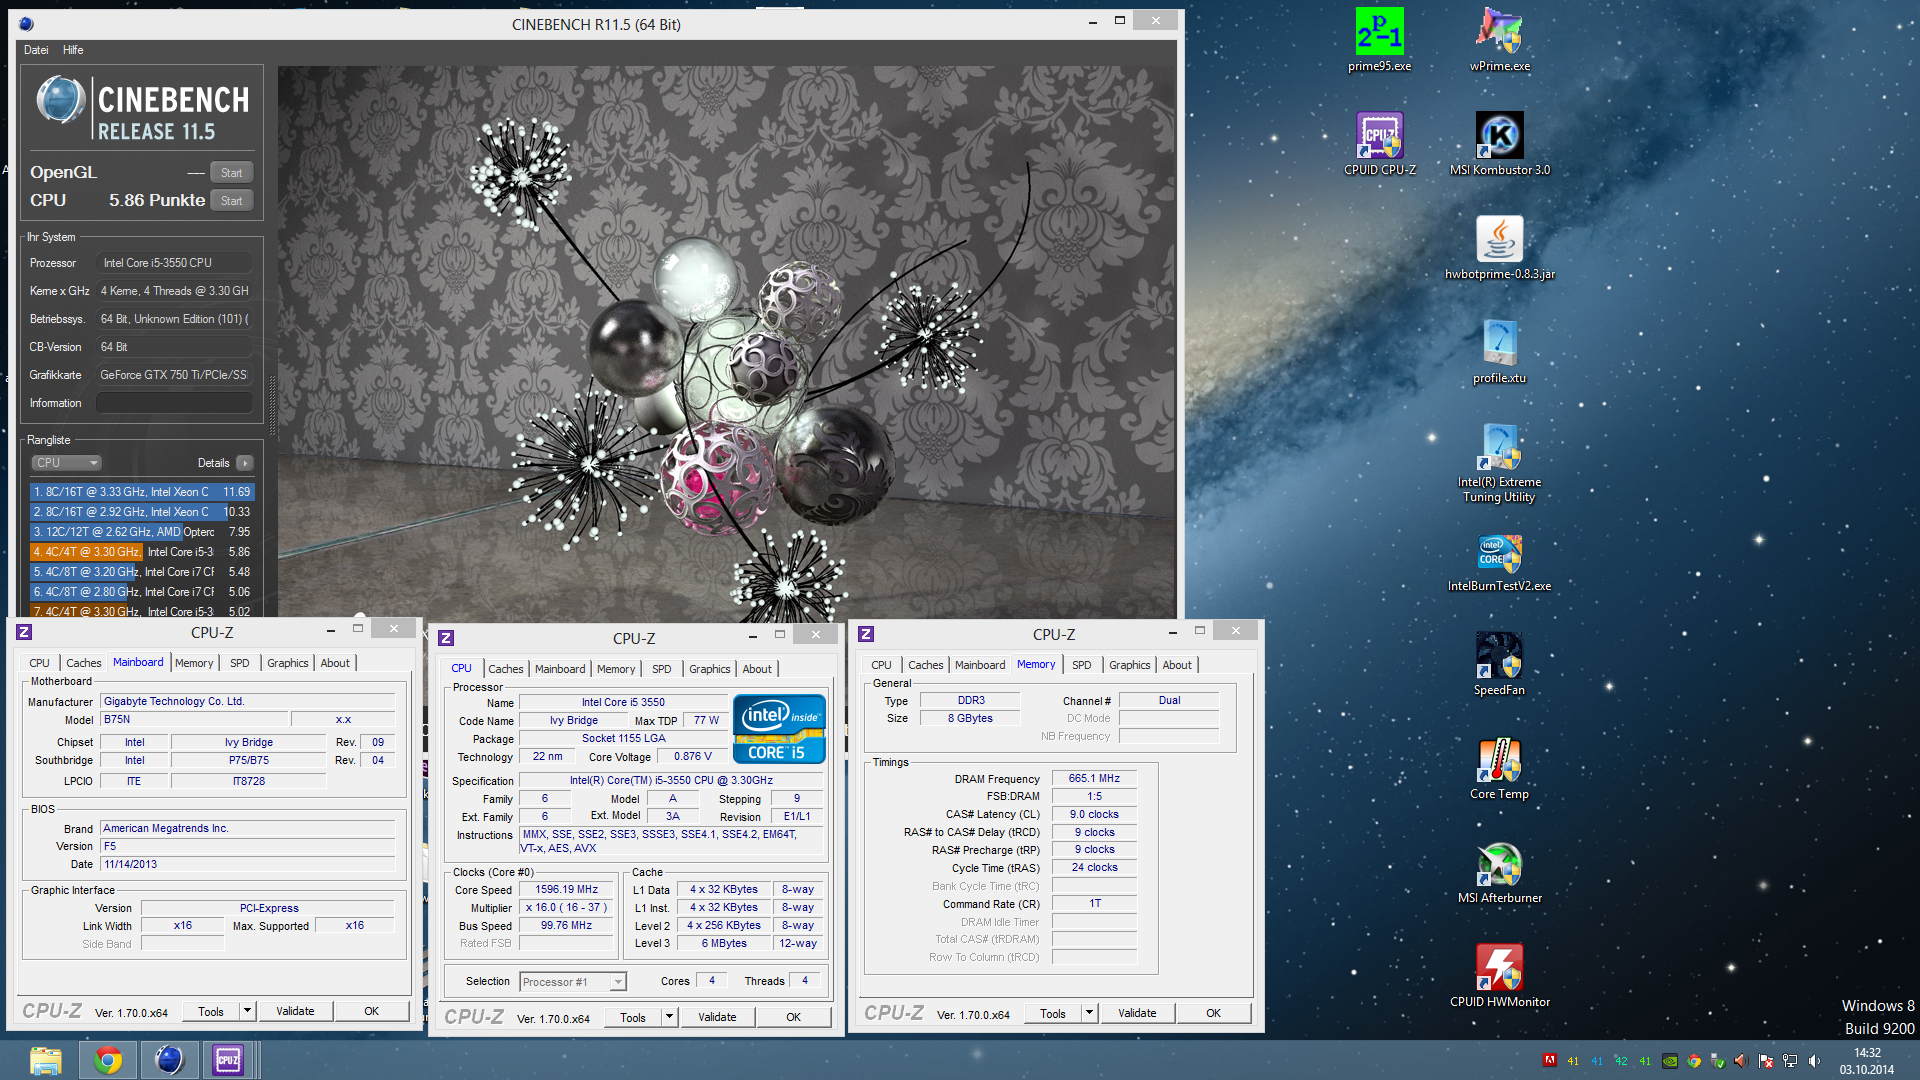Screen dimensions: 1920x1080
Task: Open Google Chrome from the taskbar
Action: (x=107, y=1060)
